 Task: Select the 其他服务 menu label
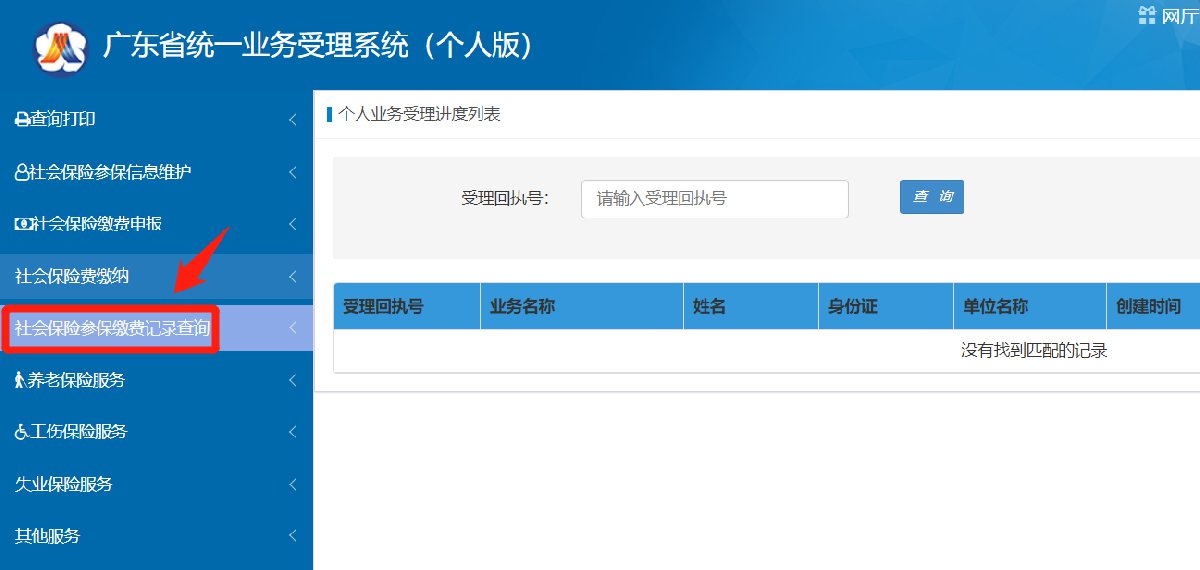(48, 536)
